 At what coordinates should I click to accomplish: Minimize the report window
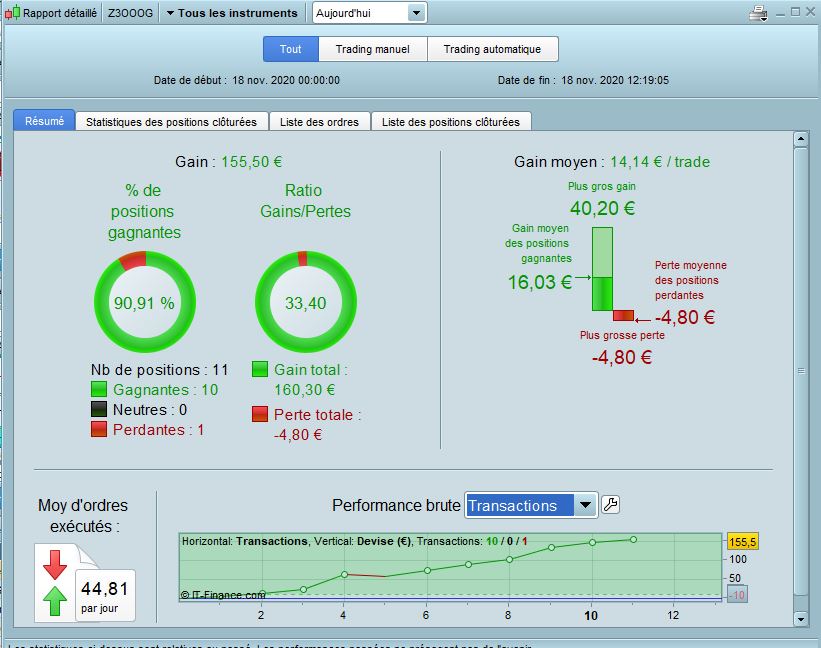point(780,13)
